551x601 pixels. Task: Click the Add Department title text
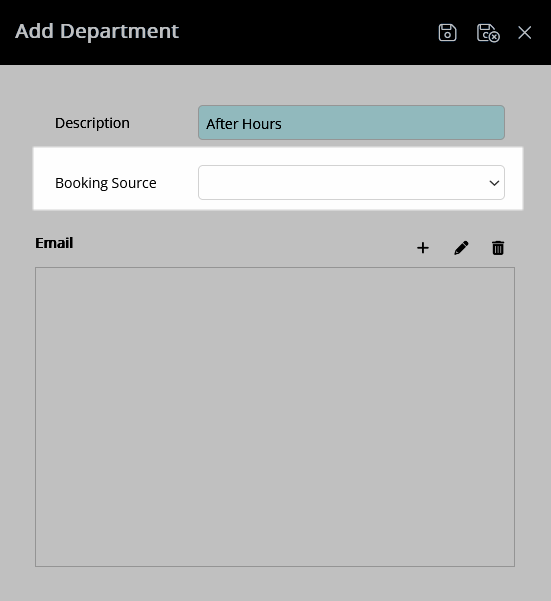[x=97, y=31]
